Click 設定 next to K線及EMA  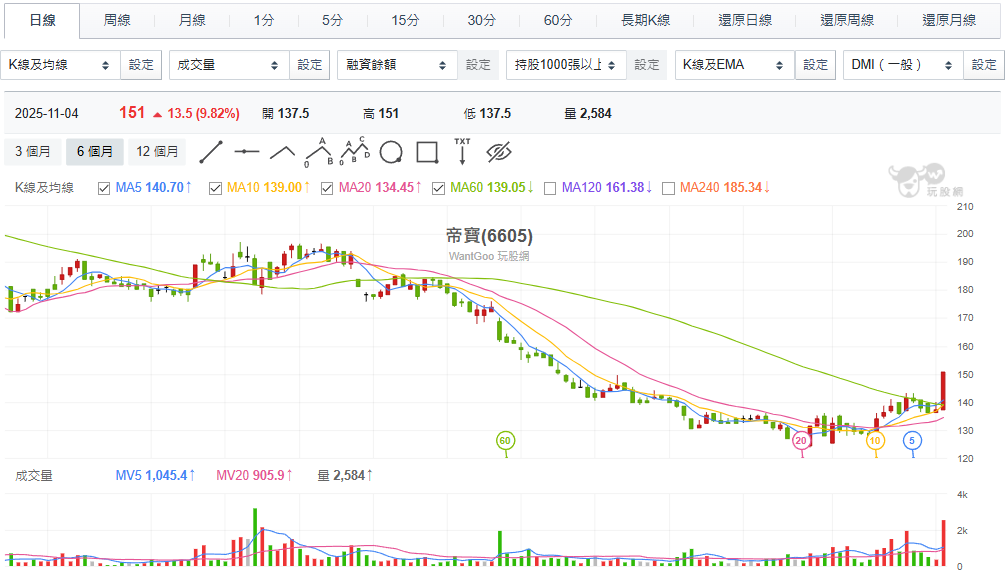pyautogui.click(x=816, y=65)
